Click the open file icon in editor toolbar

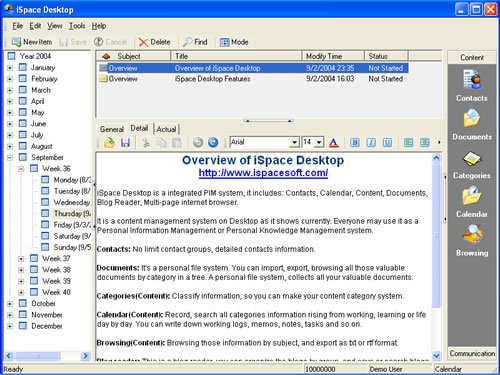click(x=109, y=143)
